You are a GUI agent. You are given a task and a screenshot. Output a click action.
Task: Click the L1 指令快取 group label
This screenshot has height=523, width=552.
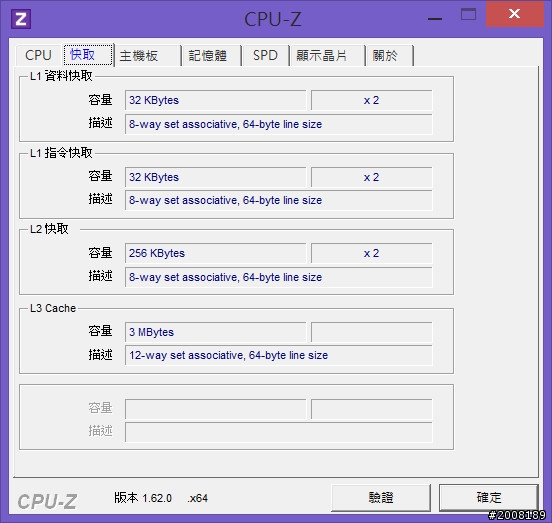(x=61, y=153)
